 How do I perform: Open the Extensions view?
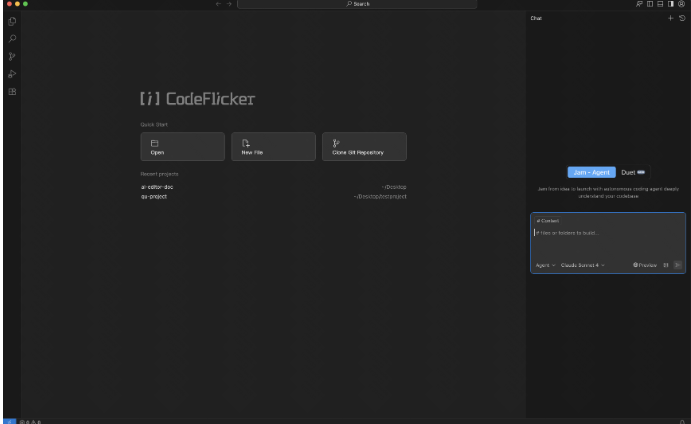(x=12, y=92)
